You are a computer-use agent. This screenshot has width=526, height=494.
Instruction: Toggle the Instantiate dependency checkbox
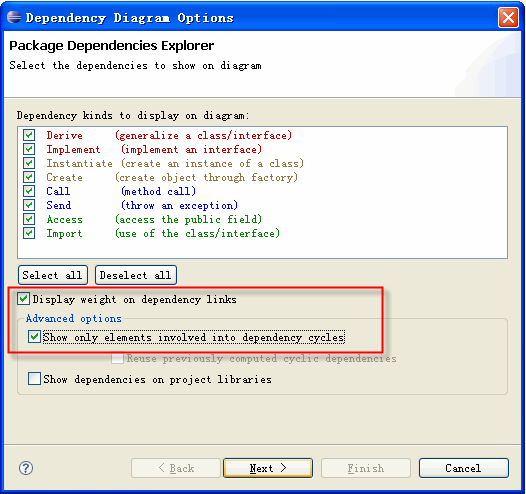pyautogui.click(x=29, y=163)
